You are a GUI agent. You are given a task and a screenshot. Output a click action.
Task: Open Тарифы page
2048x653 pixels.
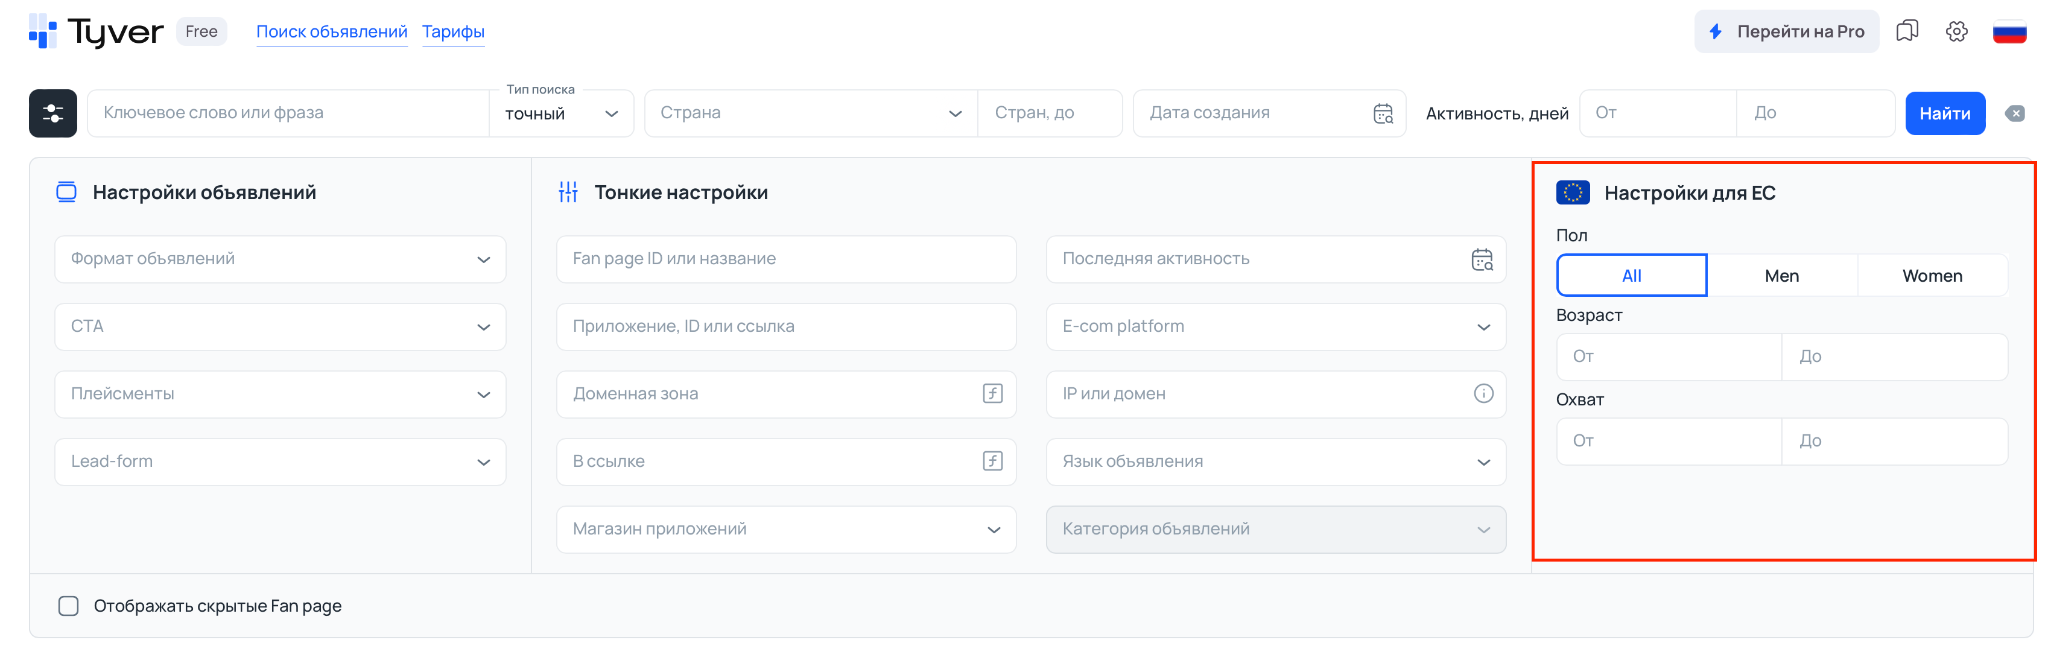[453, 32]
